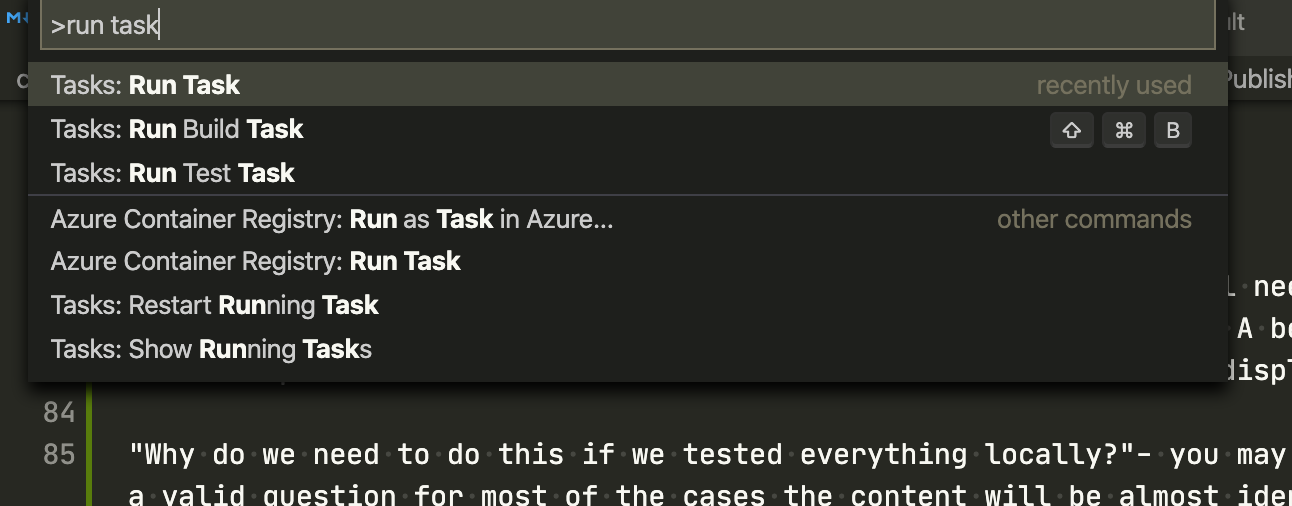The width and height of the screenshot is (1292, 506).
Task: Click the 'other commands' group label
Action: pos(1094,220)
